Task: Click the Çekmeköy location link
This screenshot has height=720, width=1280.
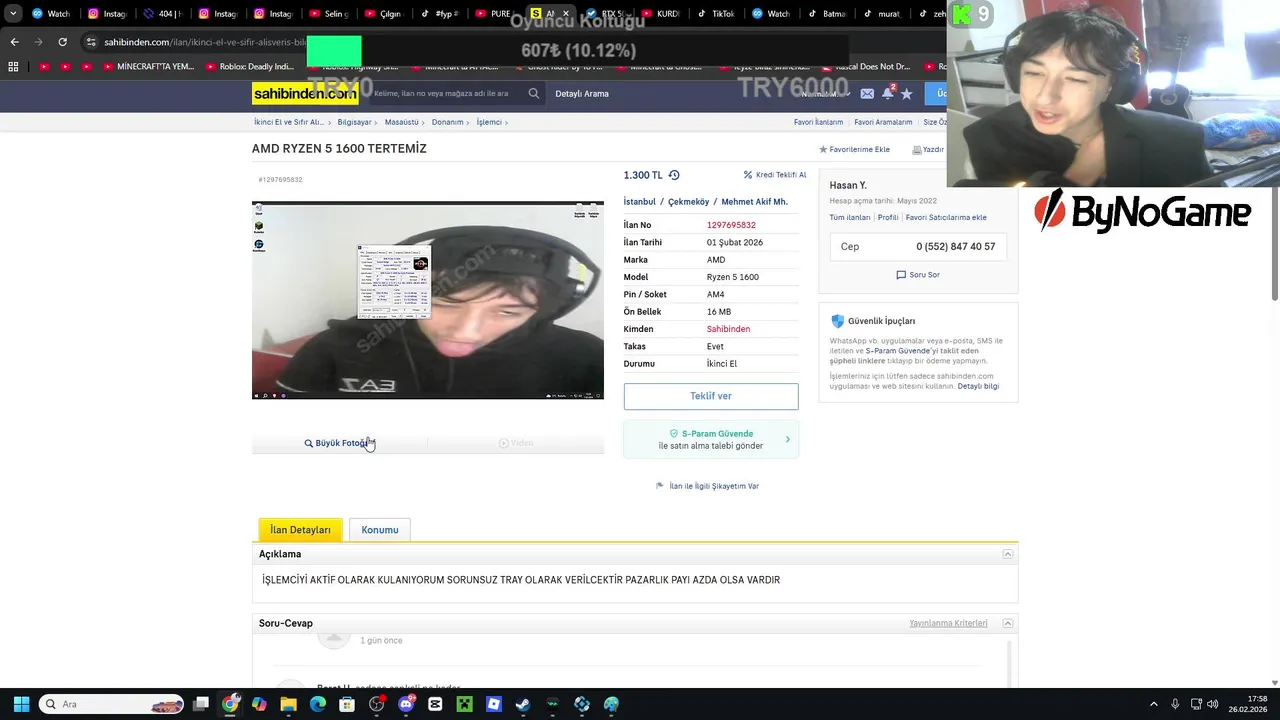Action: tap(688, 202)
